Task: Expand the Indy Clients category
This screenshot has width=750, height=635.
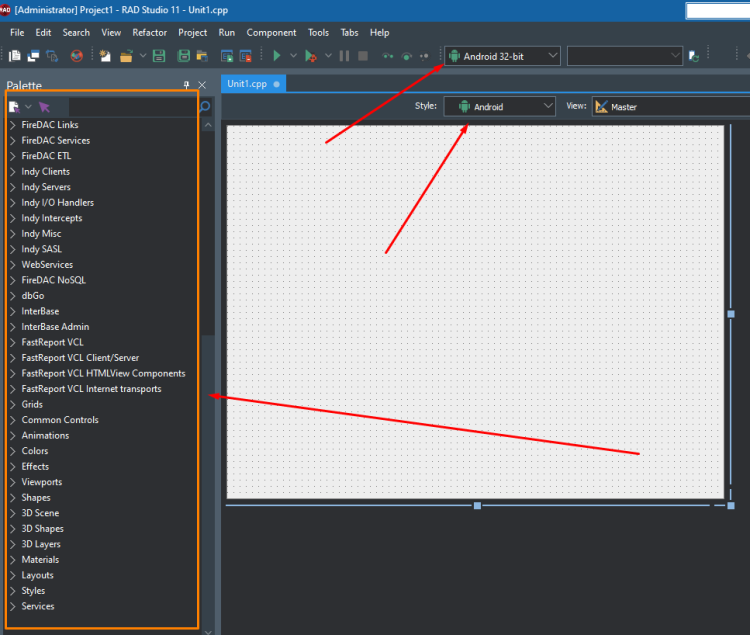Action: click(13, 172)
